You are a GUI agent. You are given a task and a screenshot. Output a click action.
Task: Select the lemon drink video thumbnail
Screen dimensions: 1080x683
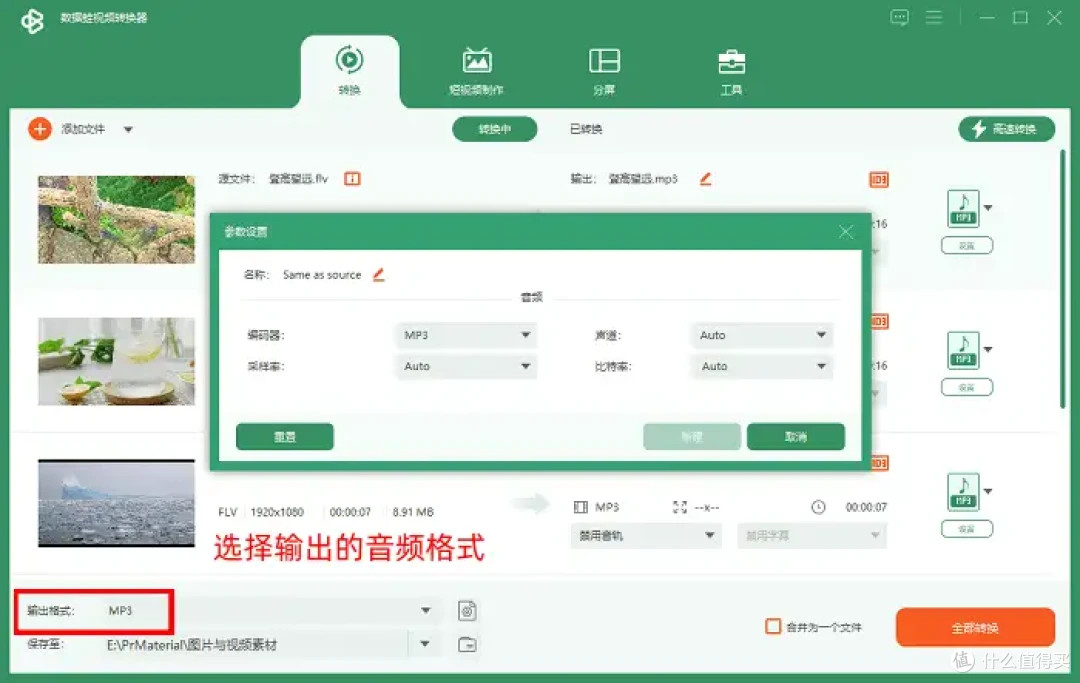[116, 361]
